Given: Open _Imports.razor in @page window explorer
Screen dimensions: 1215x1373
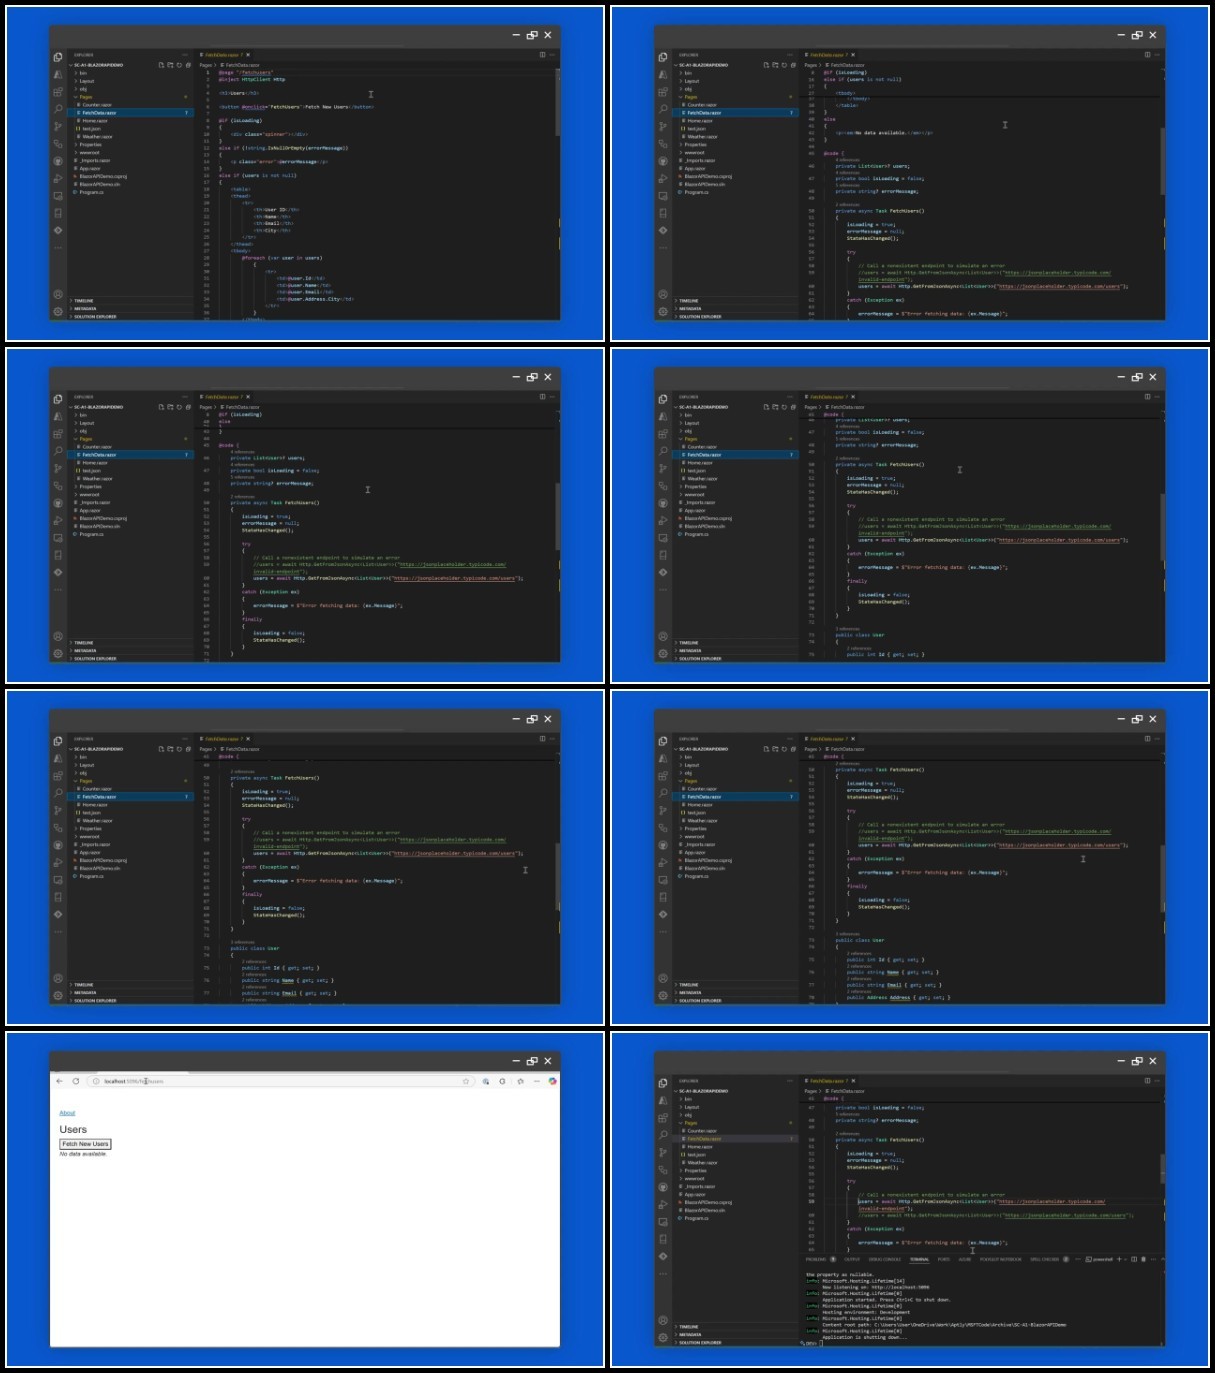Looking at the screenshot, I should [130, 160].
